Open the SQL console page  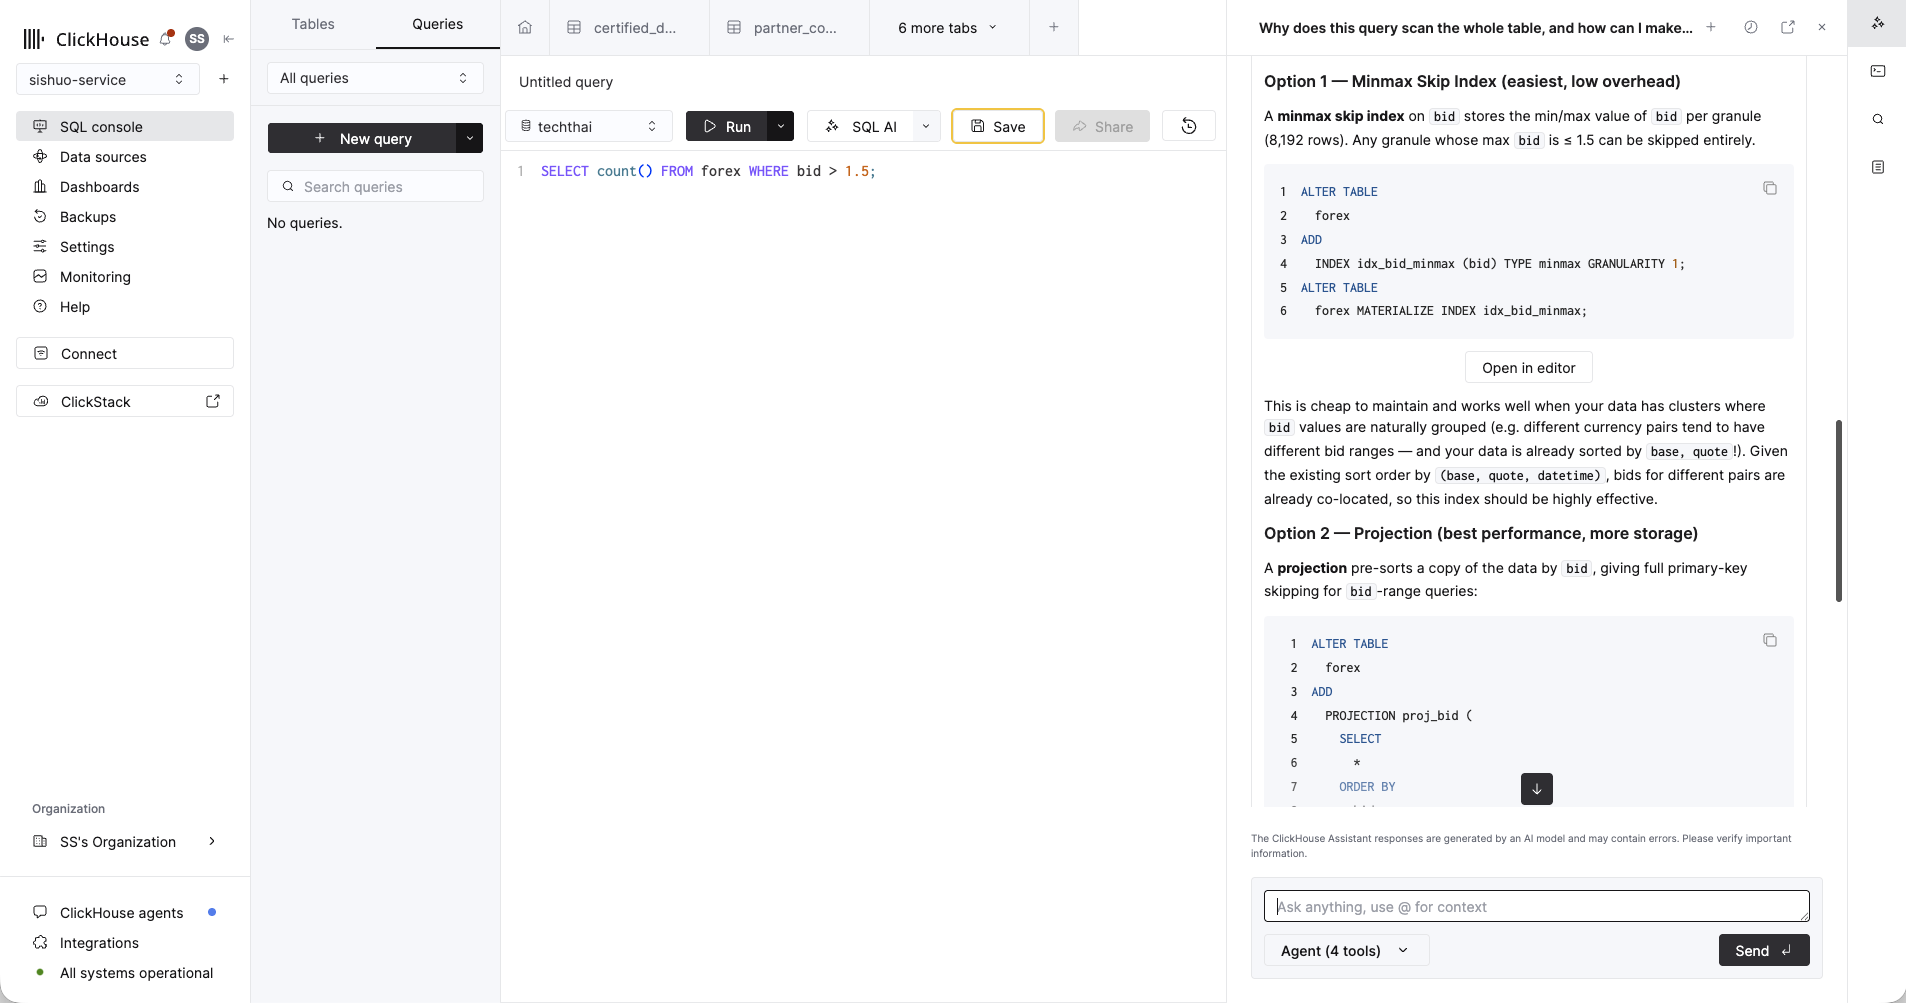125,126
